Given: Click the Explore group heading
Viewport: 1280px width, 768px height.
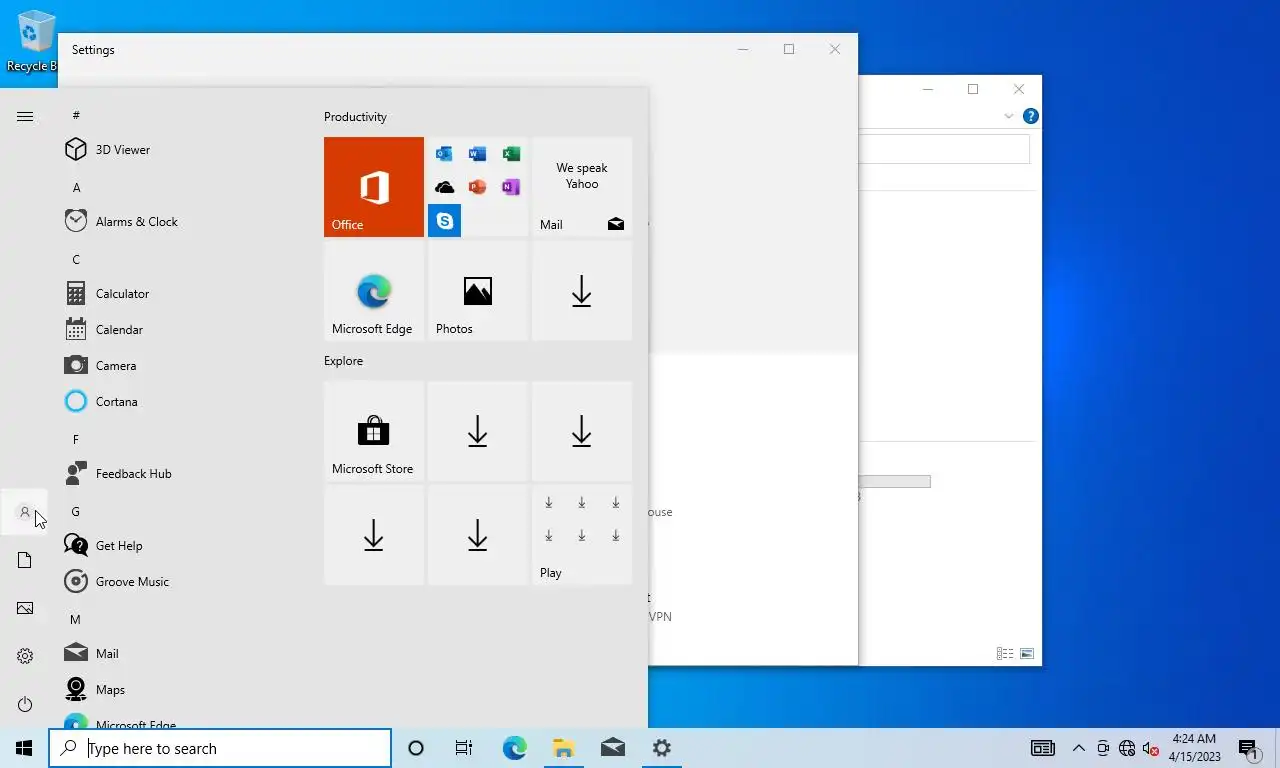Looking at the screenshot, I should pos(343,361).
